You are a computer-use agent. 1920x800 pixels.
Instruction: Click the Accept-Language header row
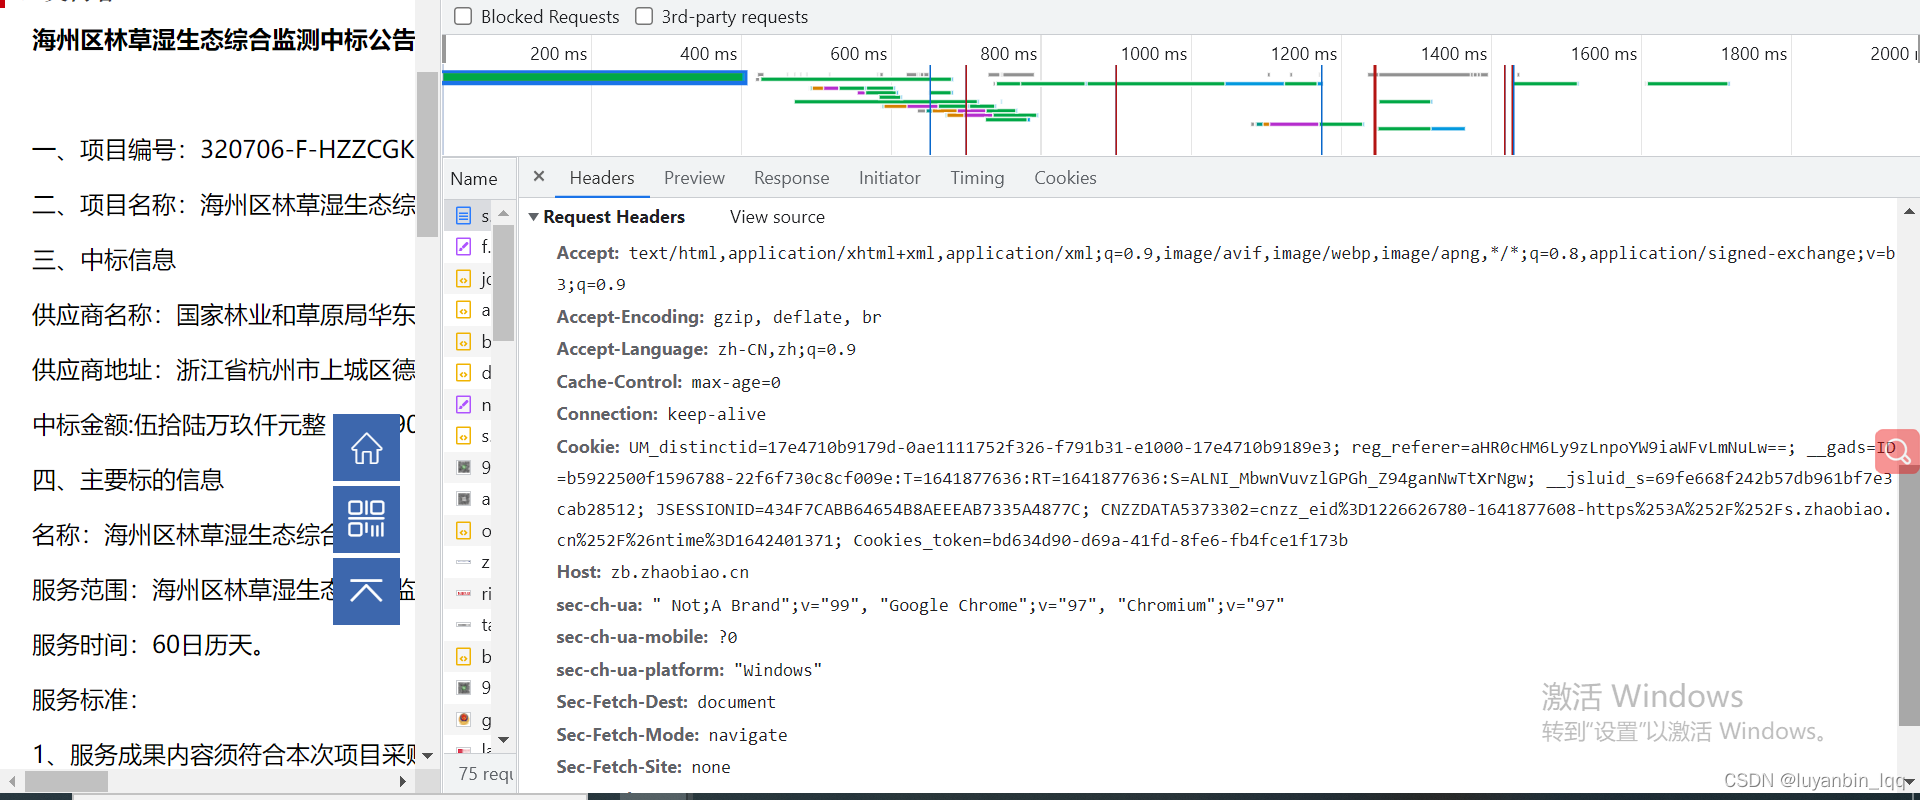coord(706,349)
